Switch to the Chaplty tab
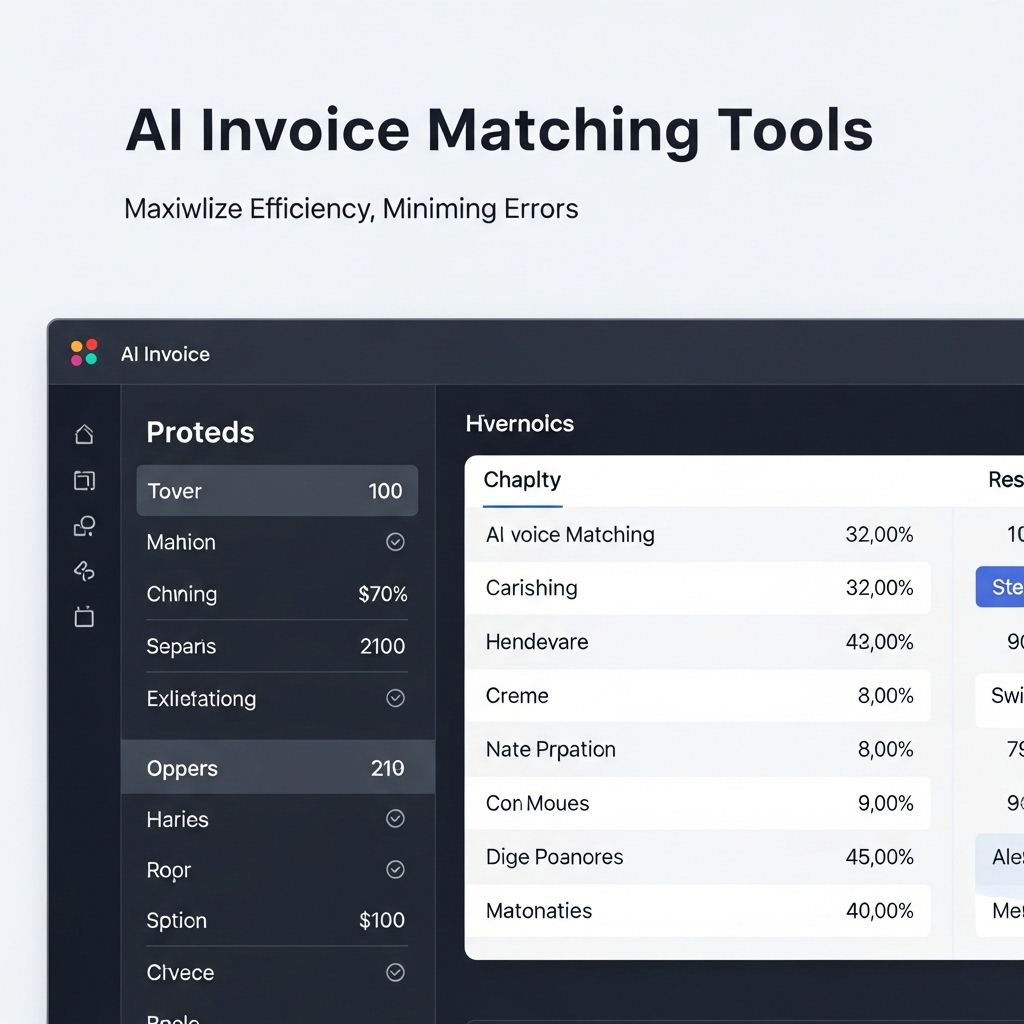This screenshot has height=1024, width=1024. 522,480
